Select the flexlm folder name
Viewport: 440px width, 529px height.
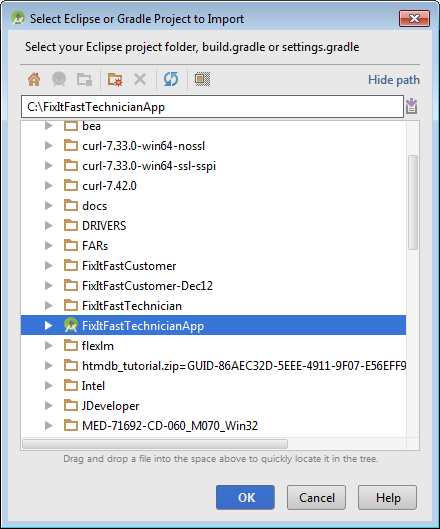(98, 346)
